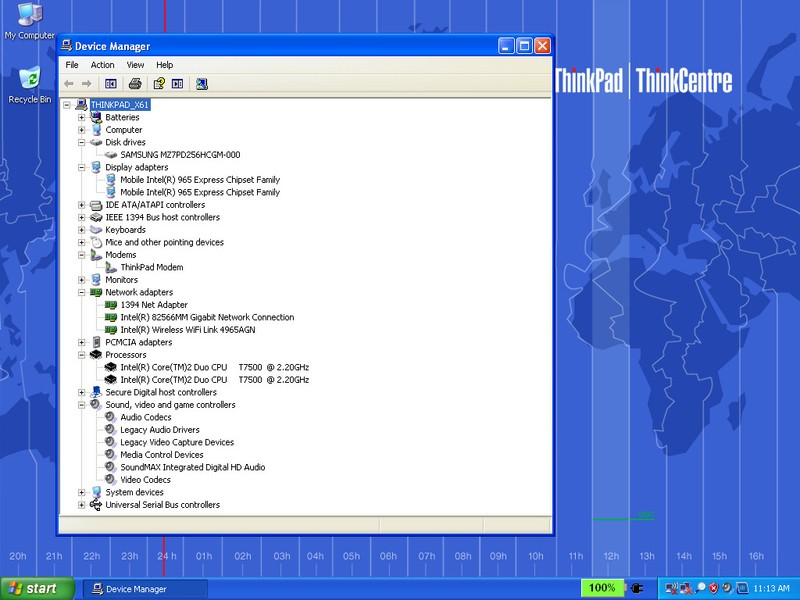The width and height of the screenshot is (800, 600).
Task: Toggle the console tree toolbar icon
Action: 111,84
